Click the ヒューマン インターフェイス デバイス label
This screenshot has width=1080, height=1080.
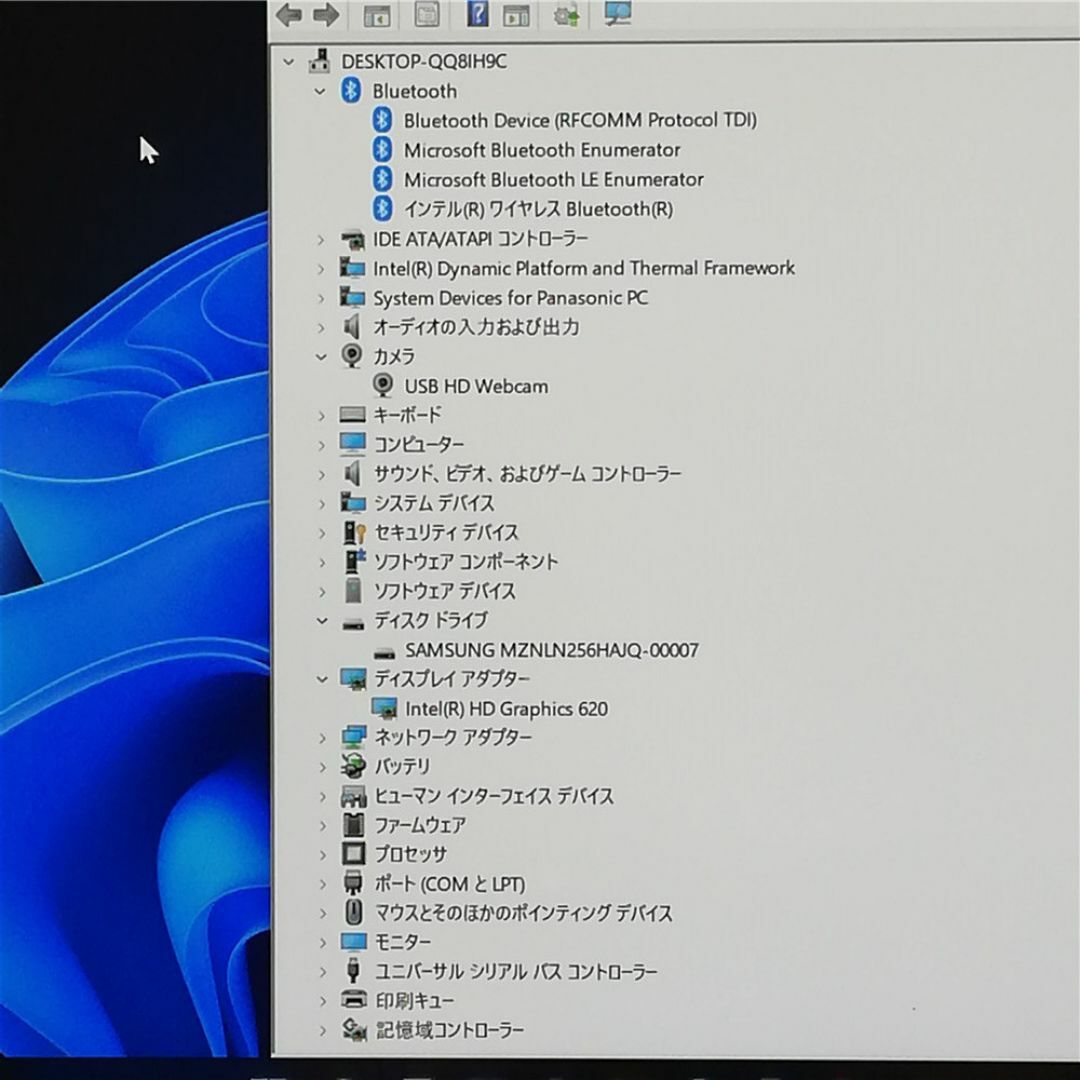tap(494, 796)
